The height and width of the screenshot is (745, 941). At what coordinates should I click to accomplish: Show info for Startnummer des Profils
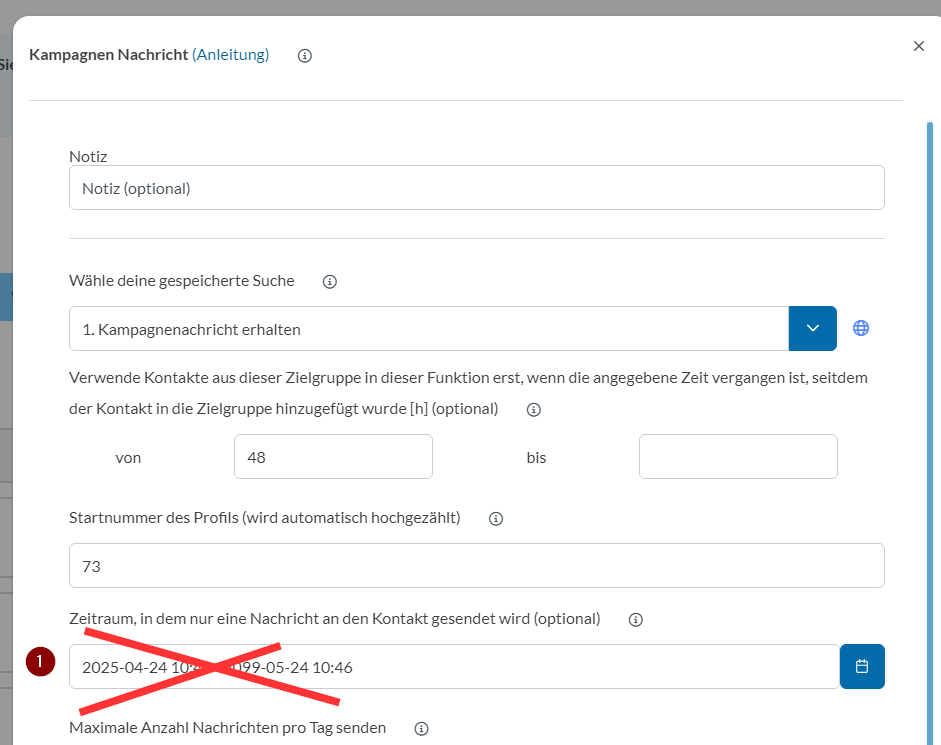[496, 519]
